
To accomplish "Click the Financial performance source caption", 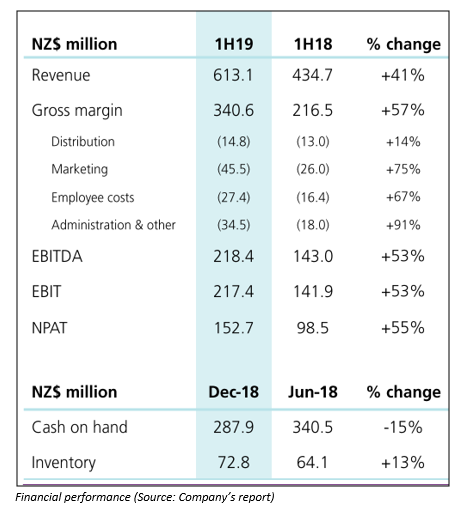I will point(145,497).
